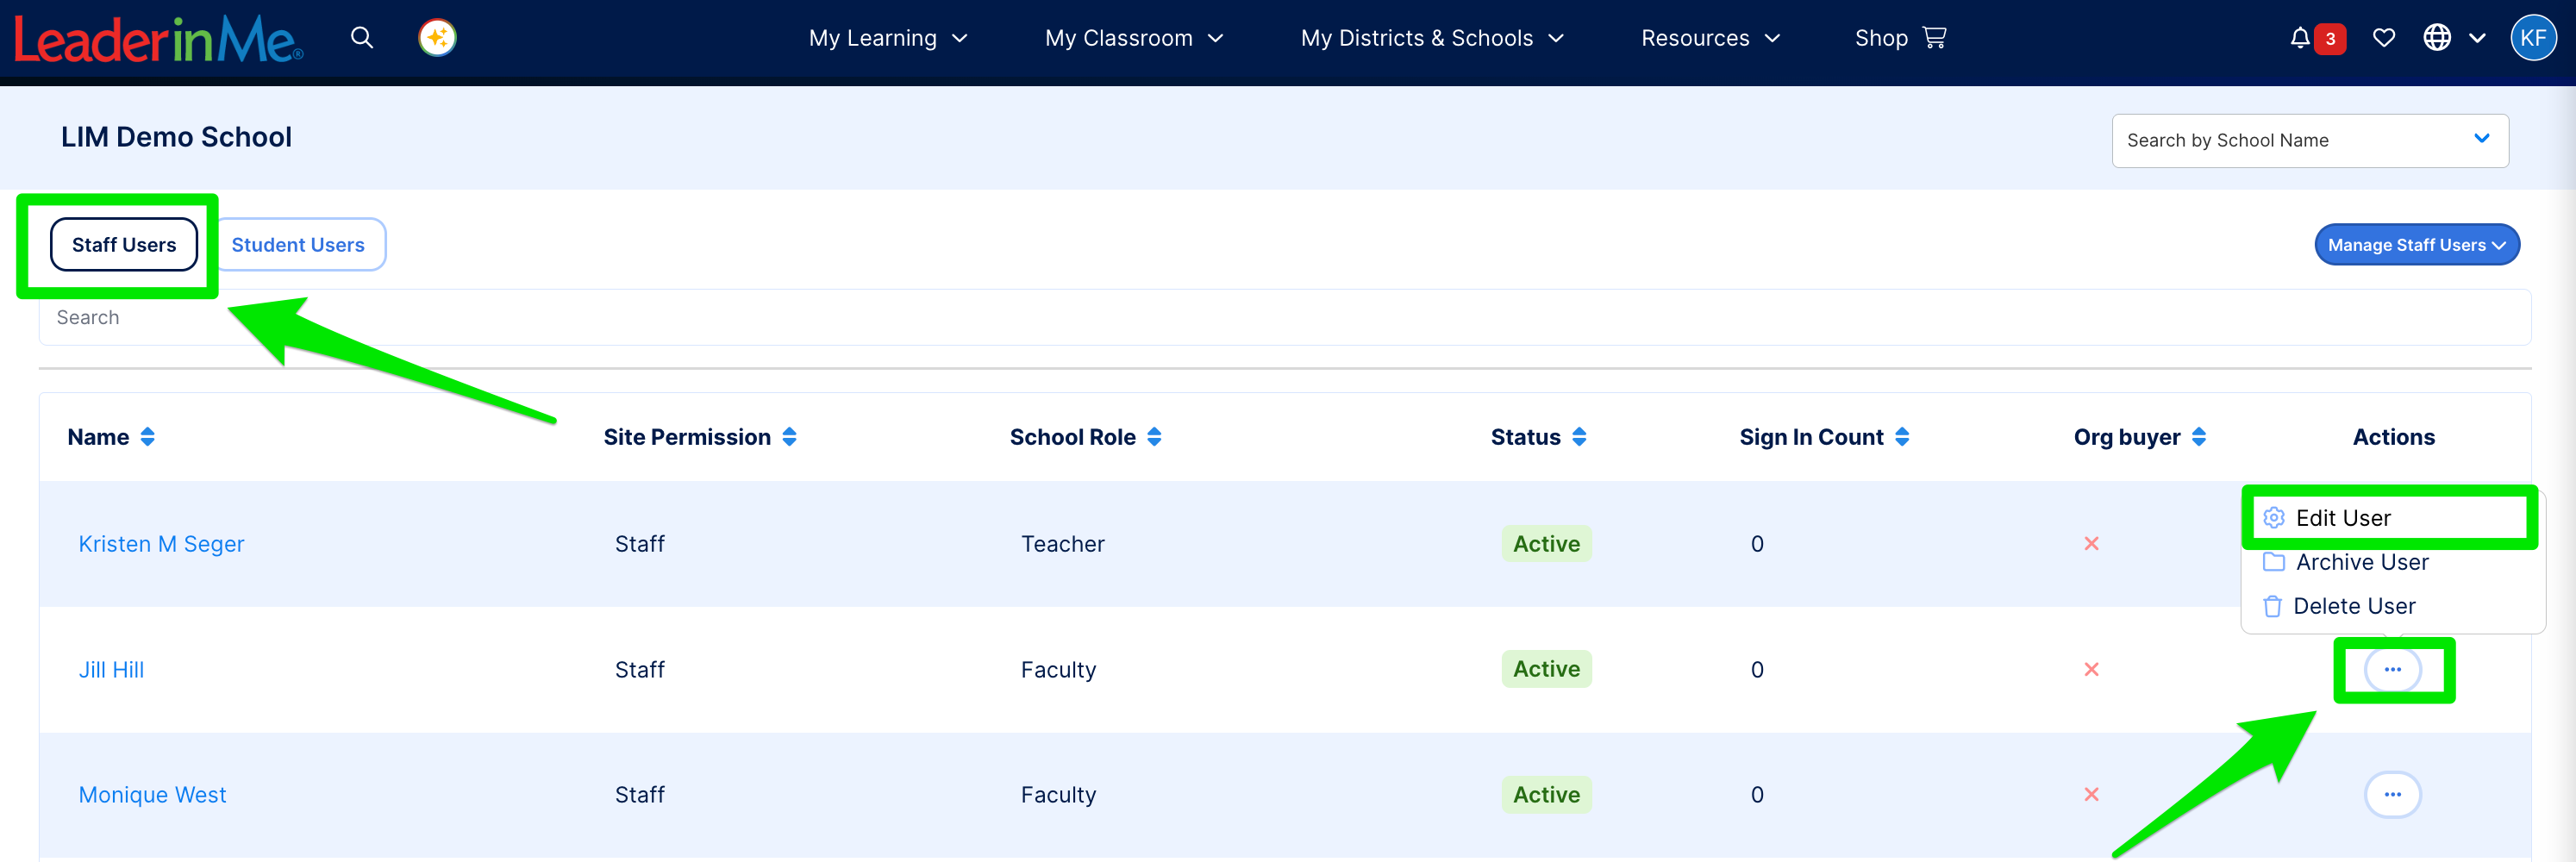Open the search magnifier icon
This screenshot has width=2576, height=862.
point(362,38)
